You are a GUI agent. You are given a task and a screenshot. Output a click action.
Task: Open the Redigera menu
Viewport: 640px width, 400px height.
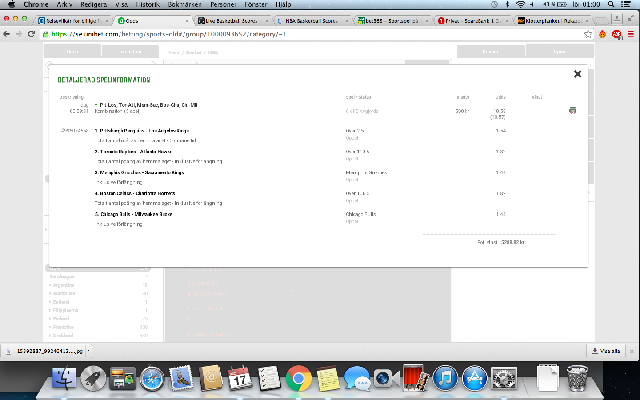point(94,4)
